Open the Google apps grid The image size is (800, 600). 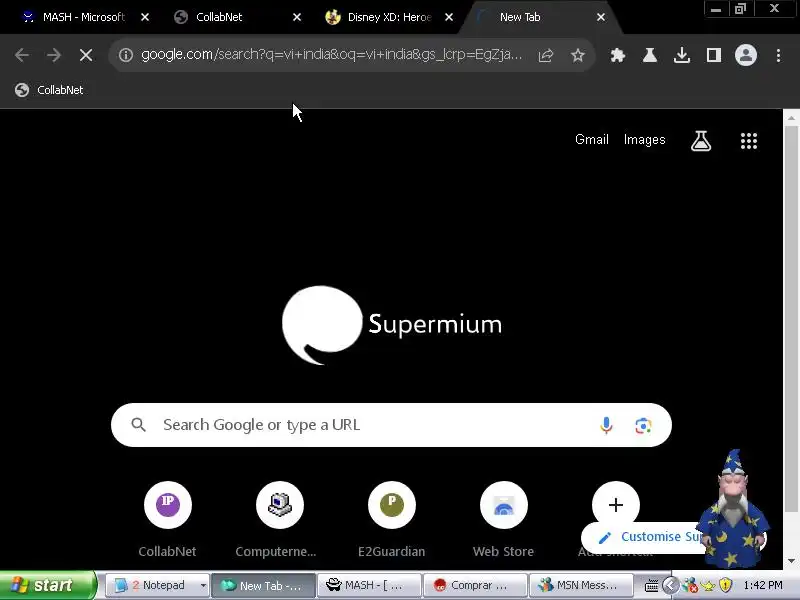(x=749, y=141)
